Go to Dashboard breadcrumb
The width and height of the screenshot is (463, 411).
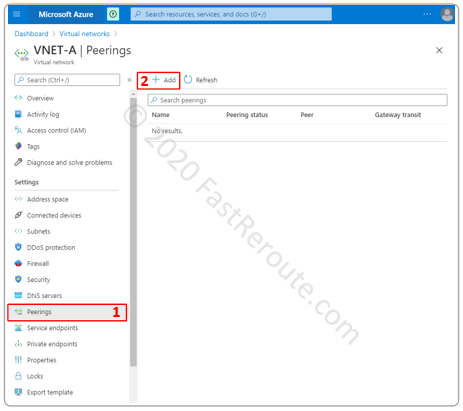point(31,34)
